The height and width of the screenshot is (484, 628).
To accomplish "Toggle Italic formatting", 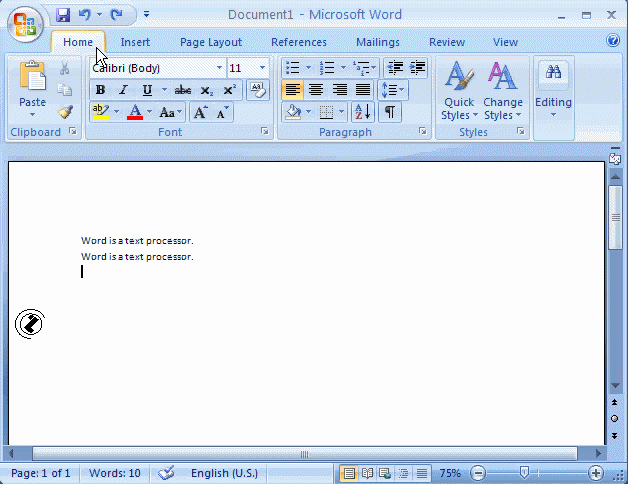I will (123, 90).
